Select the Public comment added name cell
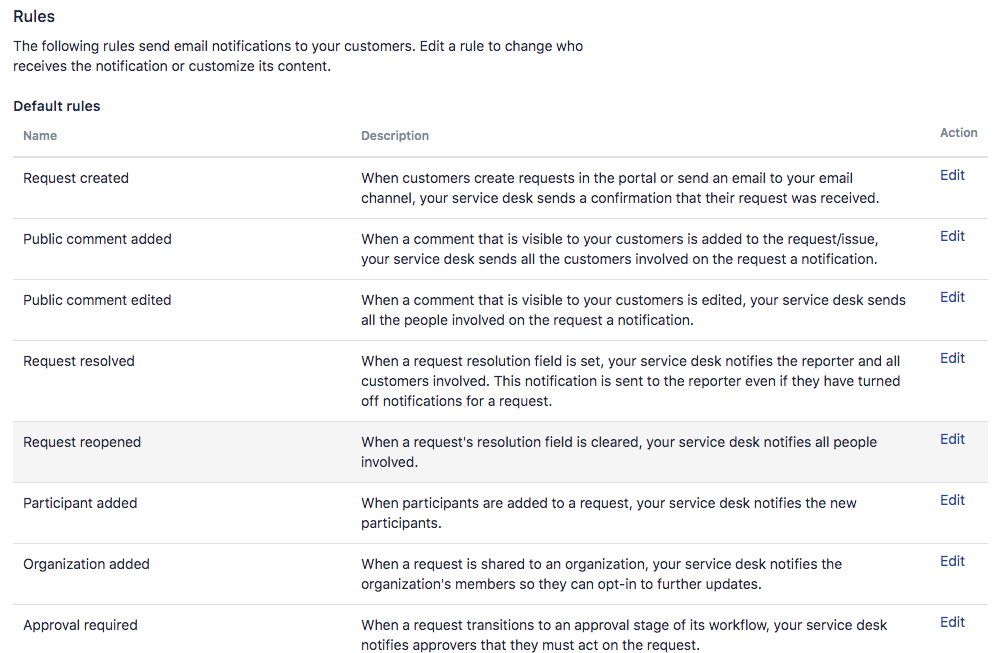997x653 pixels. (x=97, y=239)
